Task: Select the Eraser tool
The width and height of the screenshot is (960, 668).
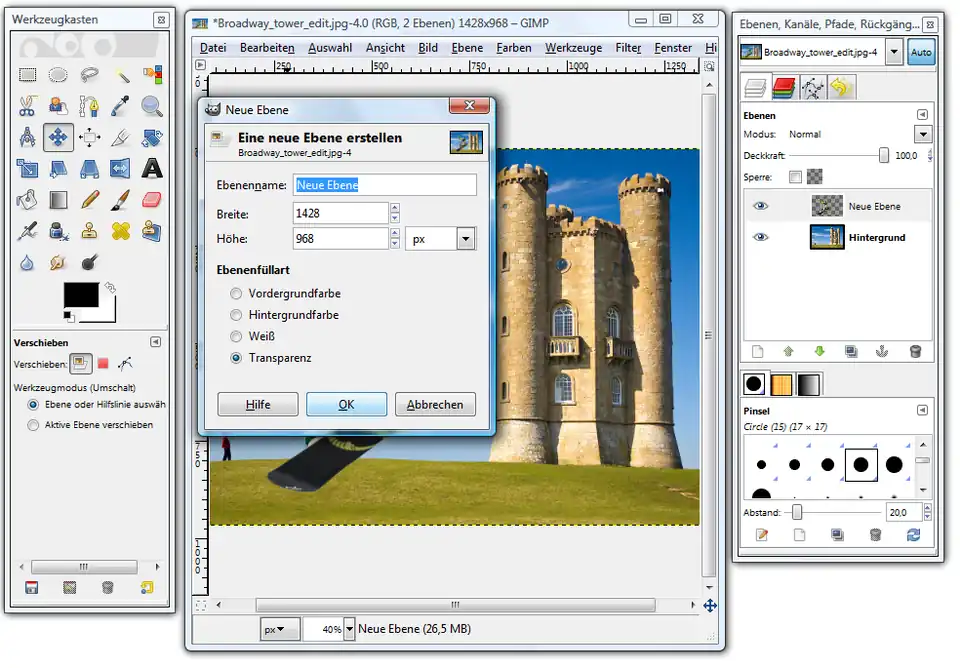Action: click(152, 200)
